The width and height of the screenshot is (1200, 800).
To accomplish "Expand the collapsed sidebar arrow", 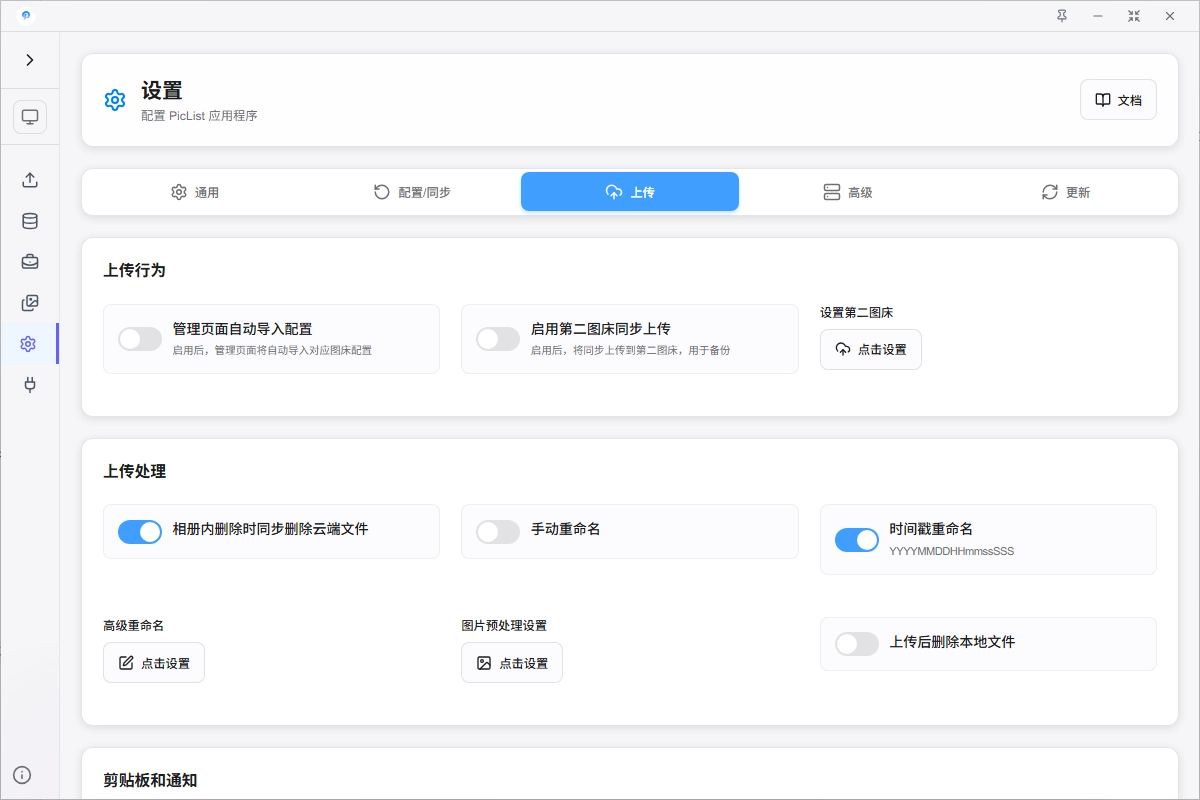I will tap(30, 59).
